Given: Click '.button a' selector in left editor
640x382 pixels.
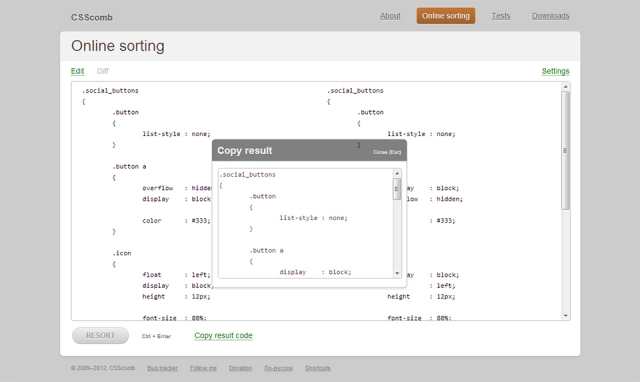Looking at the screenshot, I should pyautogui.click(x=129, y=167).
